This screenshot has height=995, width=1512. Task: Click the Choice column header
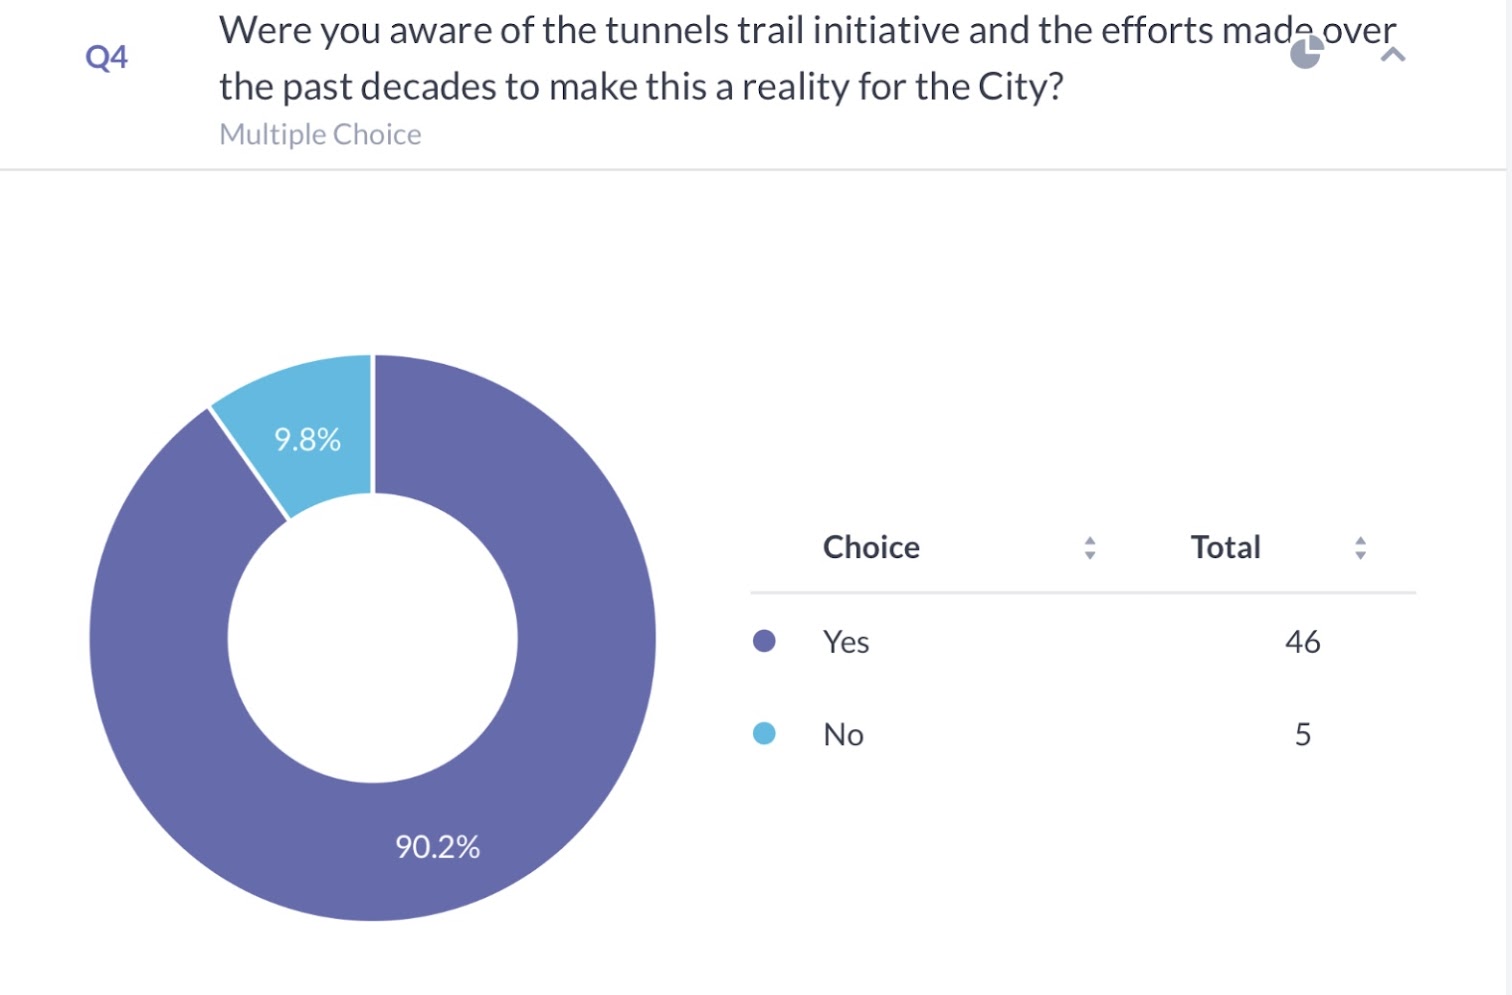[x=871, y=547]
